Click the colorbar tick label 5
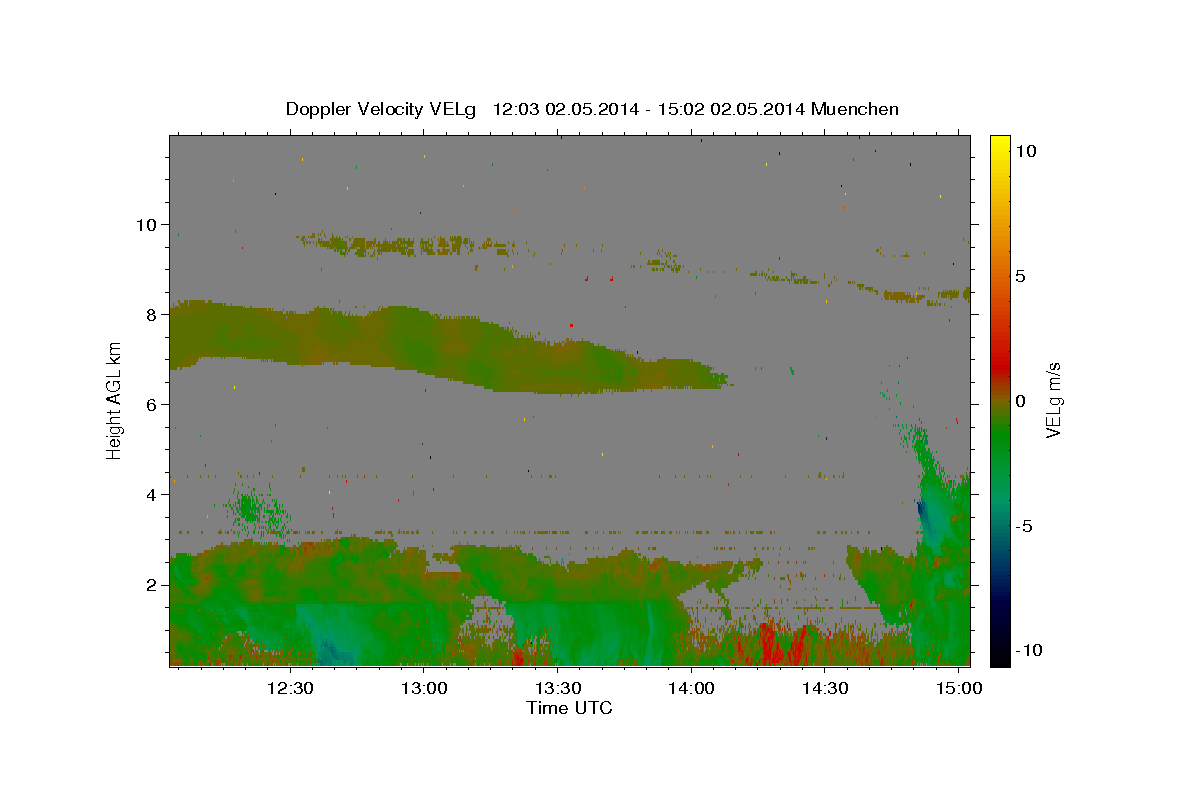Screen dimensions: 1200x800 click(x=1020, y=276)
